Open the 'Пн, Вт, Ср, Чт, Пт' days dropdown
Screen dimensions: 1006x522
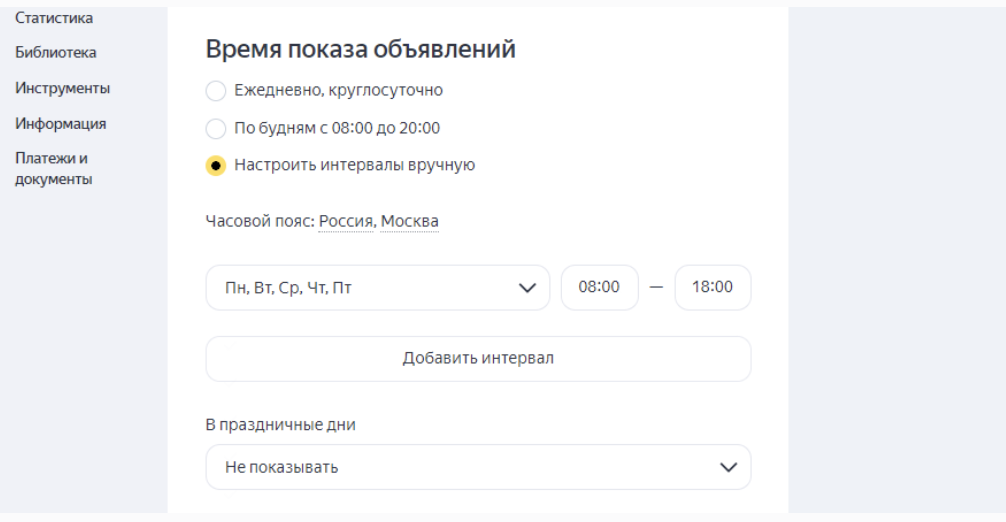[378, 287]
